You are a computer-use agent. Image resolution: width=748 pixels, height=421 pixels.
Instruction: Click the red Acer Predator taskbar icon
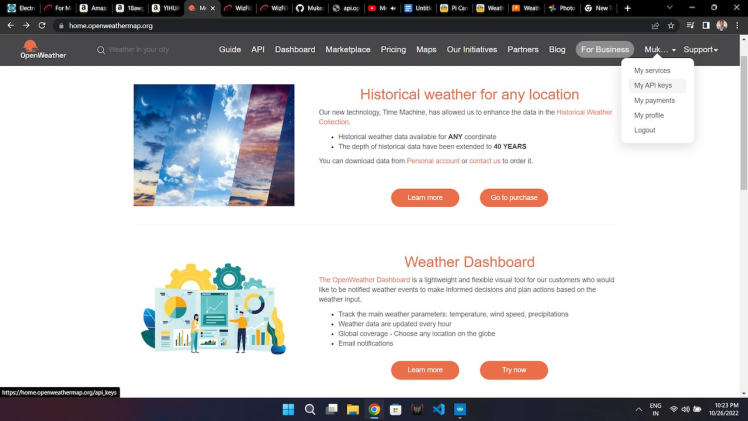point(417,409)
